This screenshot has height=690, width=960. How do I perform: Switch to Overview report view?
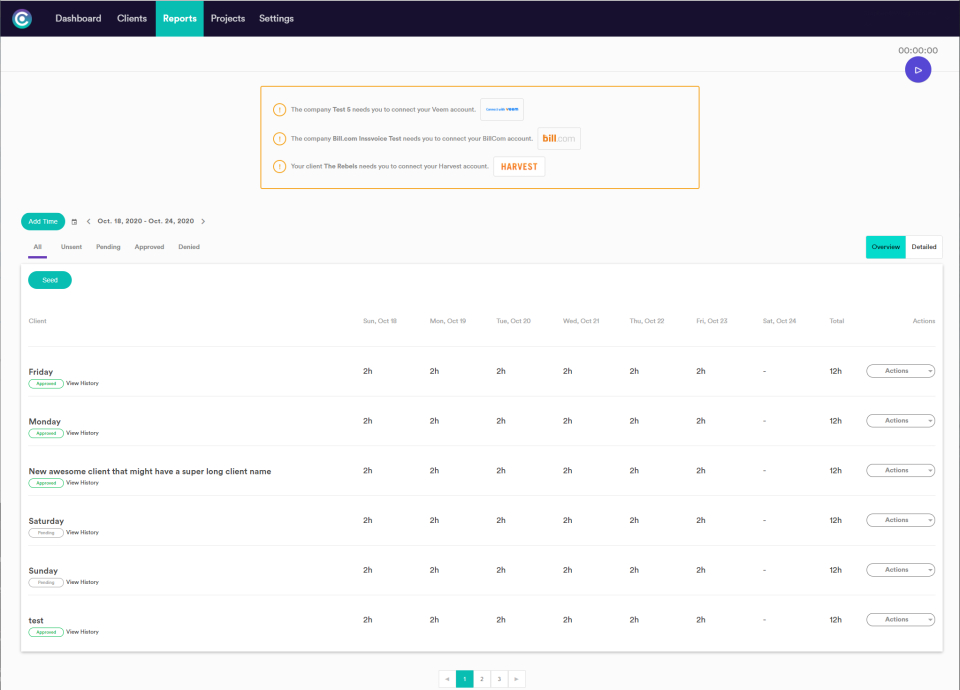[x=885, y=246]
